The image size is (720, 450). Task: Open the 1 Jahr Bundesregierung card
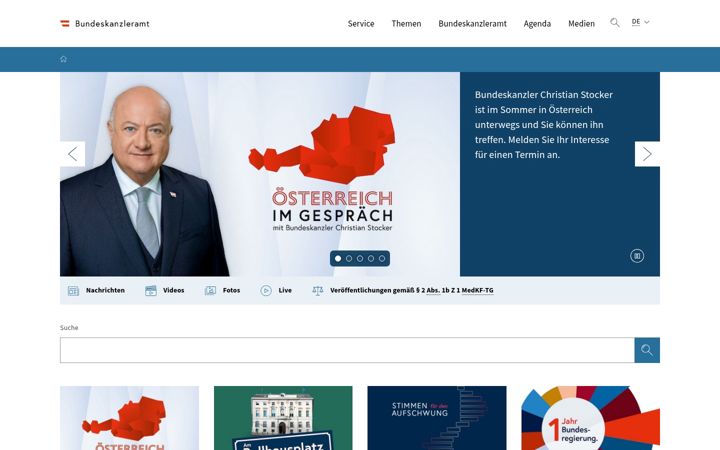(591, 418)
